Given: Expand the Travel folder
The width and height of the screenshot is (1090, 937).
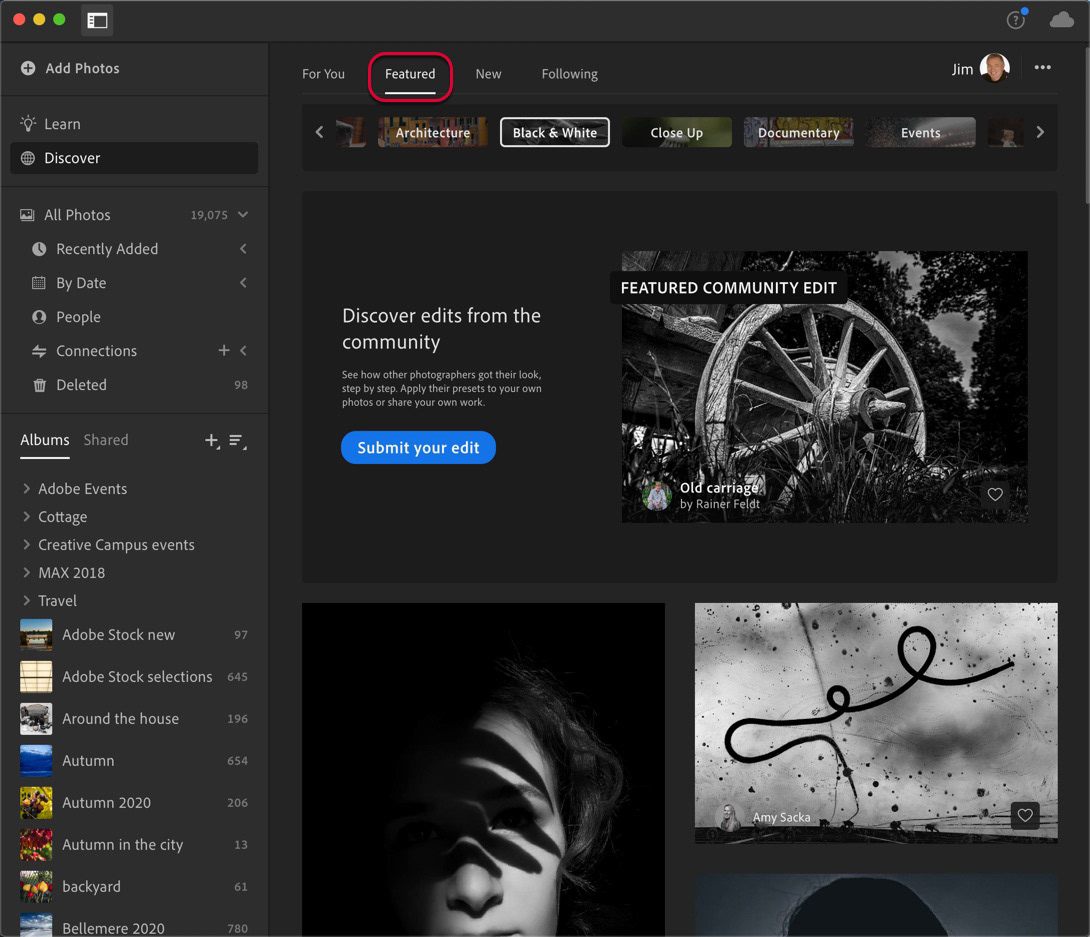Looking at the screenshot, I should click(26, 600).
